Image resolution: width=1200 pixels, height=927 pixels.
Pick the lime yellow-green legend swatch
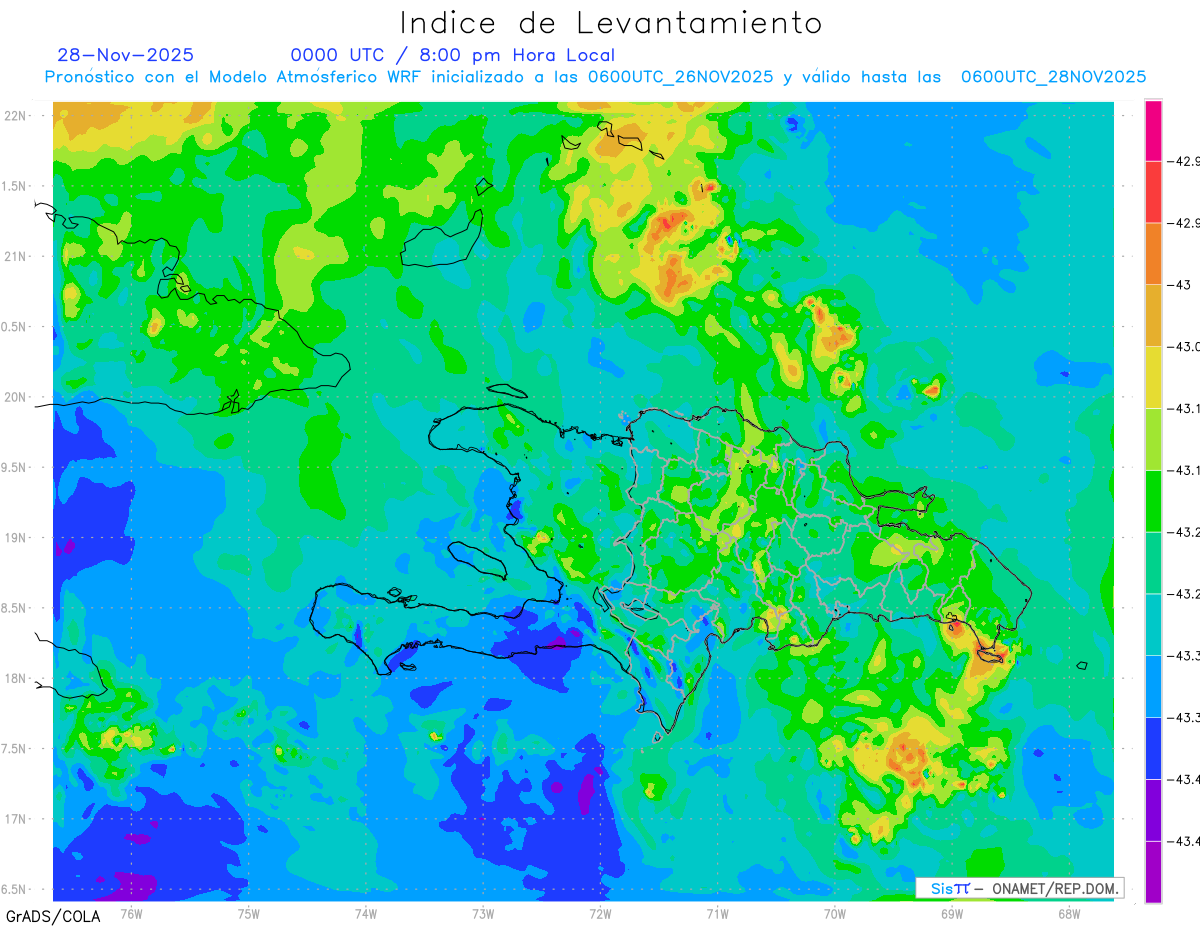[1153, 439]
